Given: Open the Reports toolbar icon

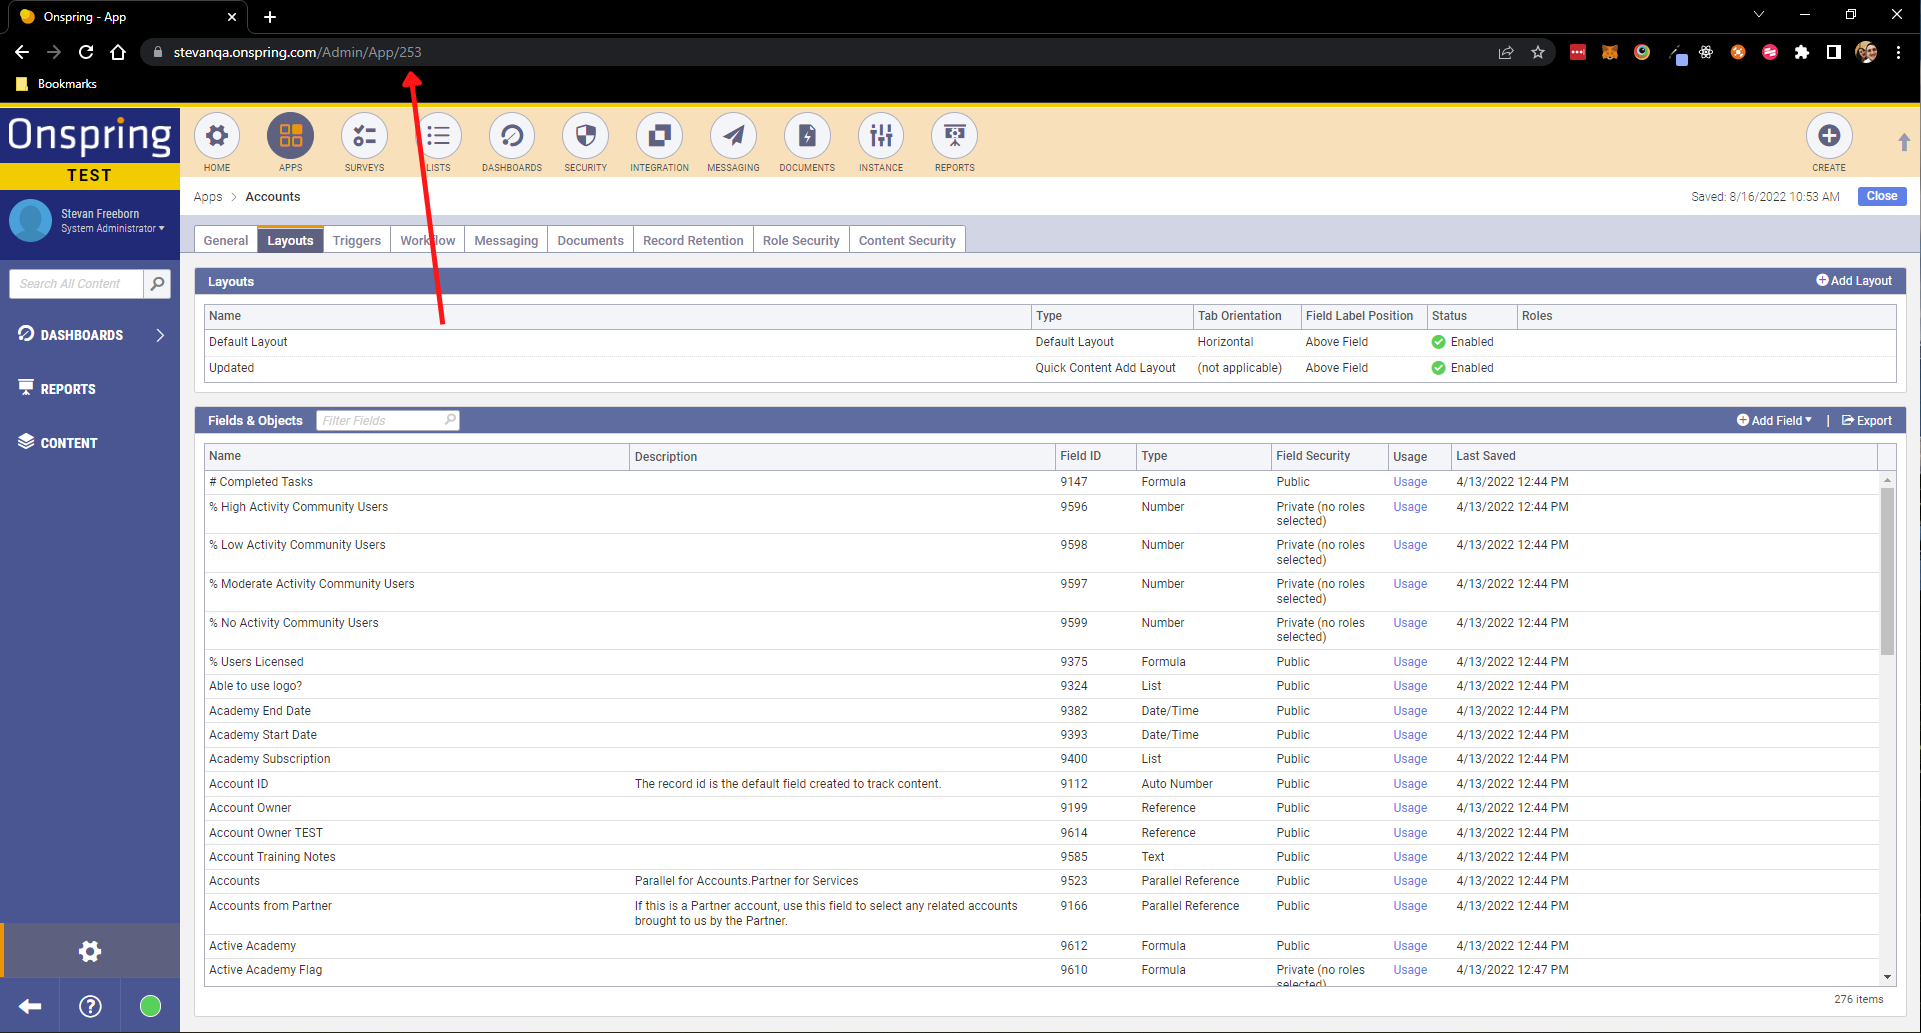Looking at the screenshot, I should tap(955, 136).
